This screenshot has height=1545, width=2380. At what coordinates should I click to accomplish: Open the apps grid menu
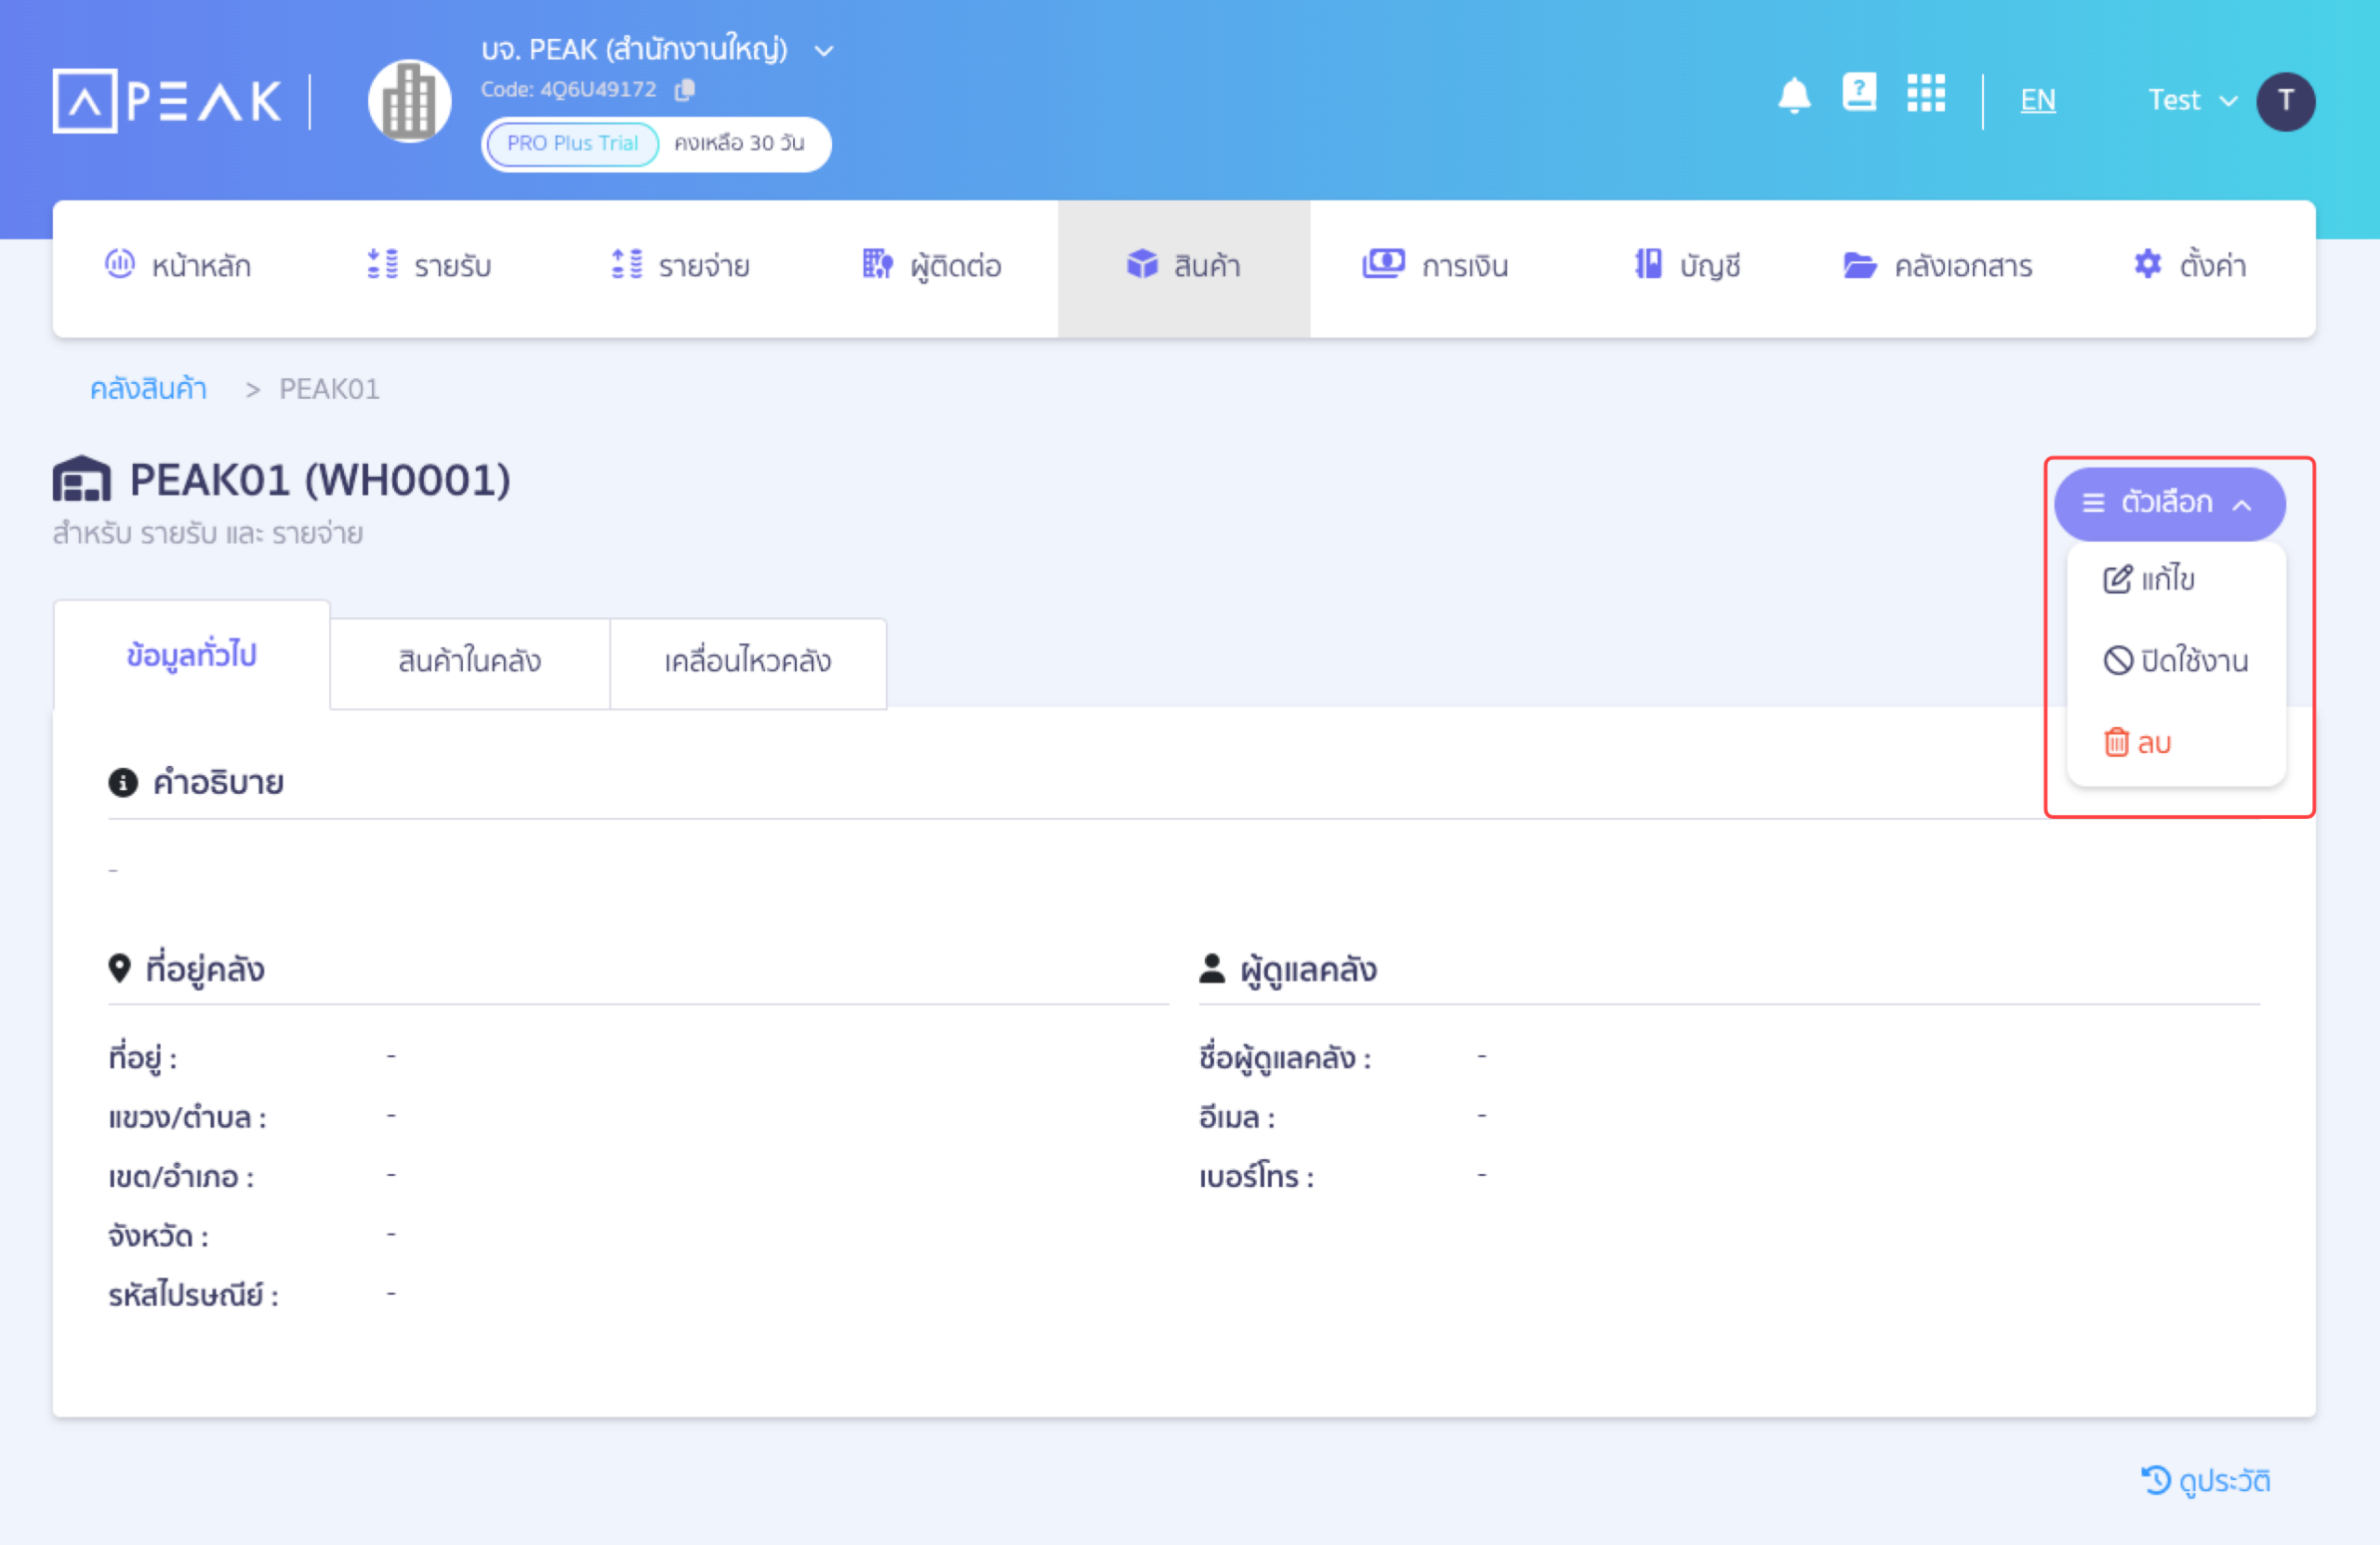point(1925,93)
